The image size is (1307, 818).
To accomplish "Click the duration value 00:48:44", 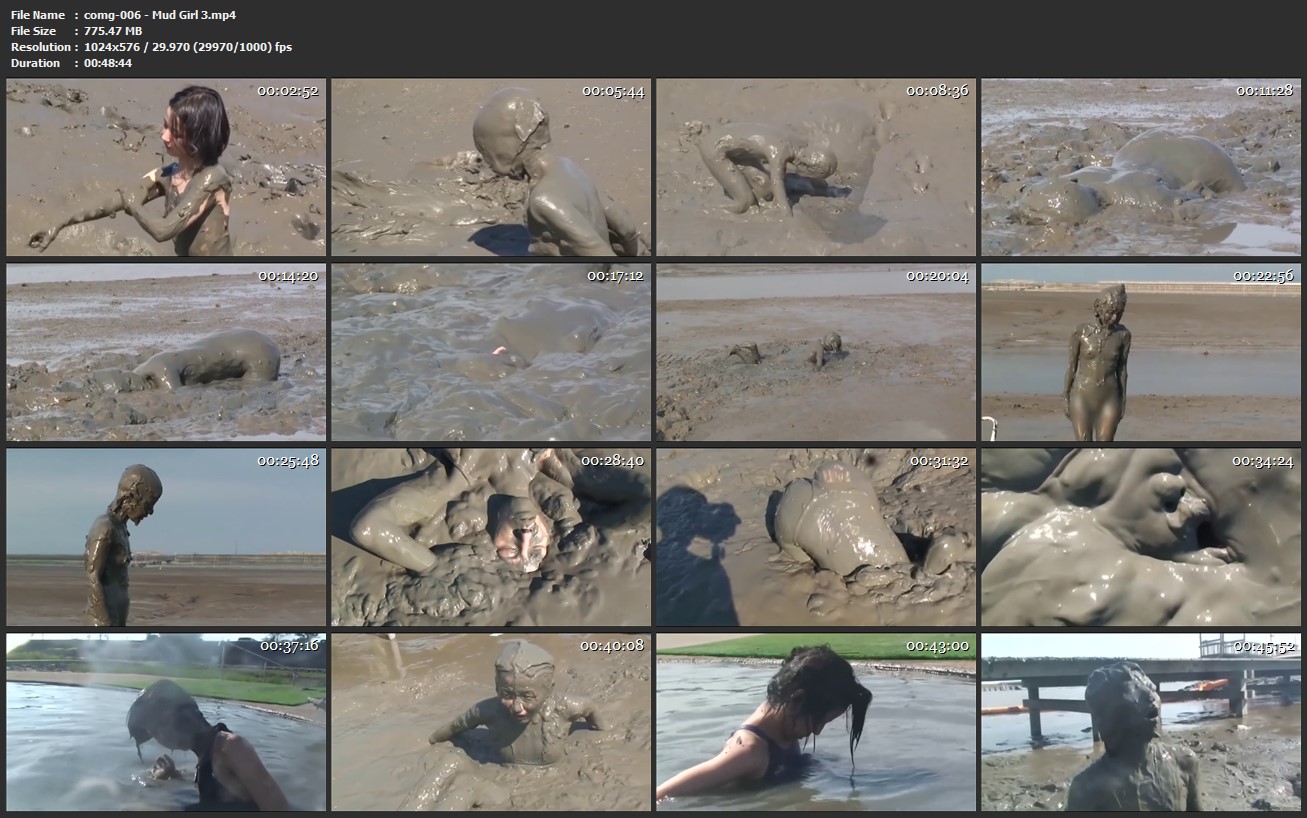I will tap(108, 63).
